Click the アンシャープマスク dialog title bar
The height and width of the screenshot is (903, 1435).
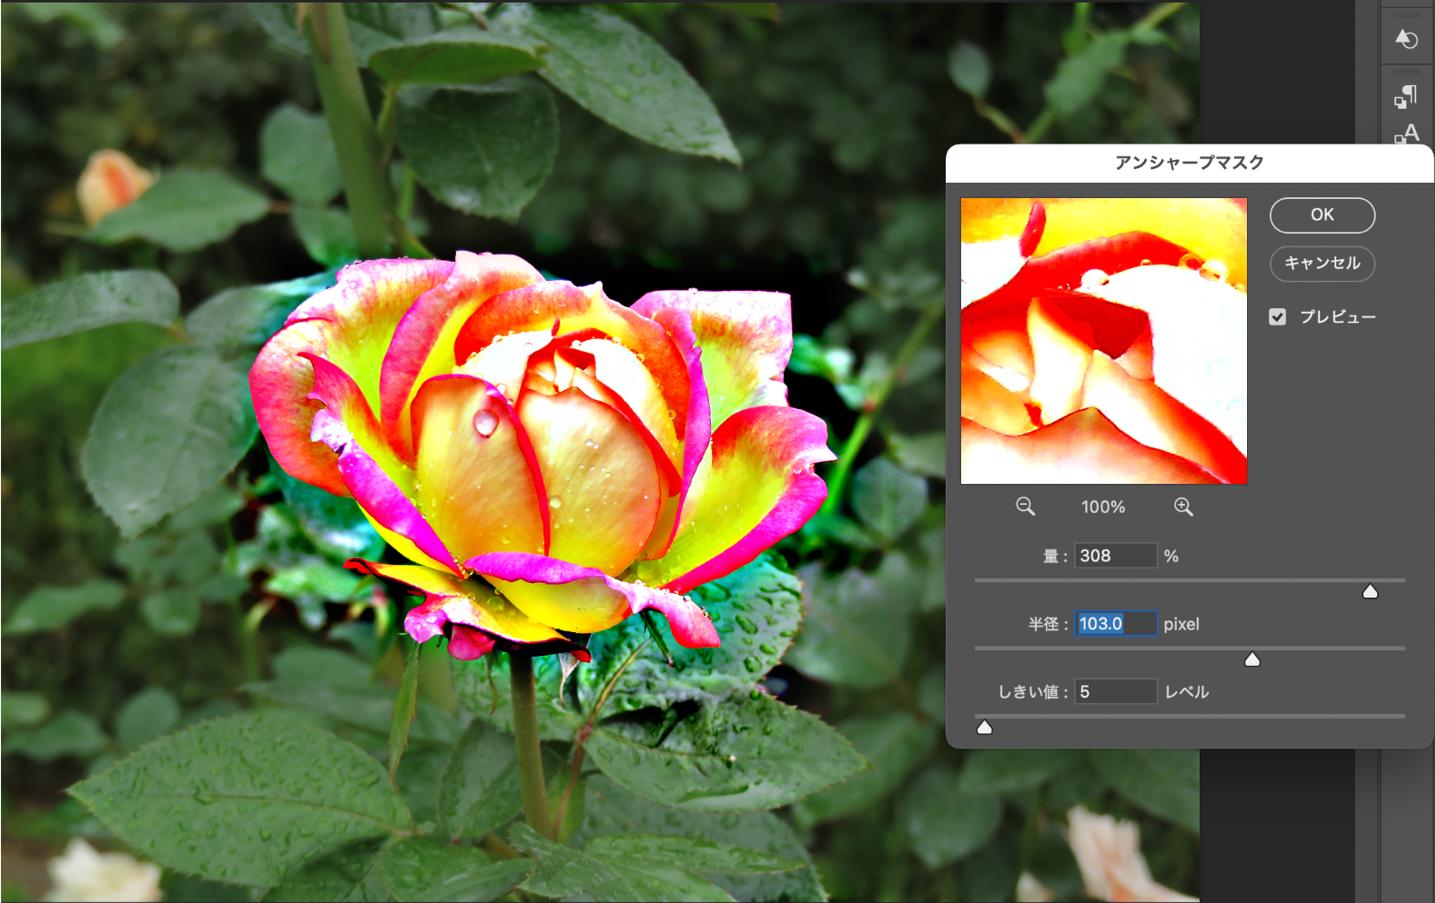1189,162
